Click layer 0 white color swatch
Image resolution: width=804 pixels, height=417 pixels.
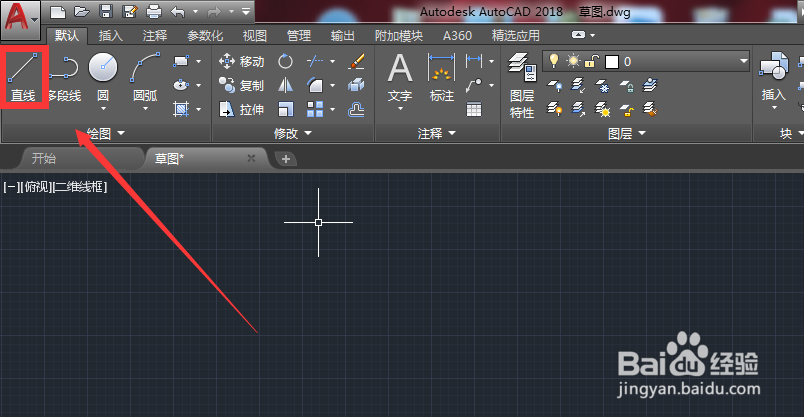(612, 62)
